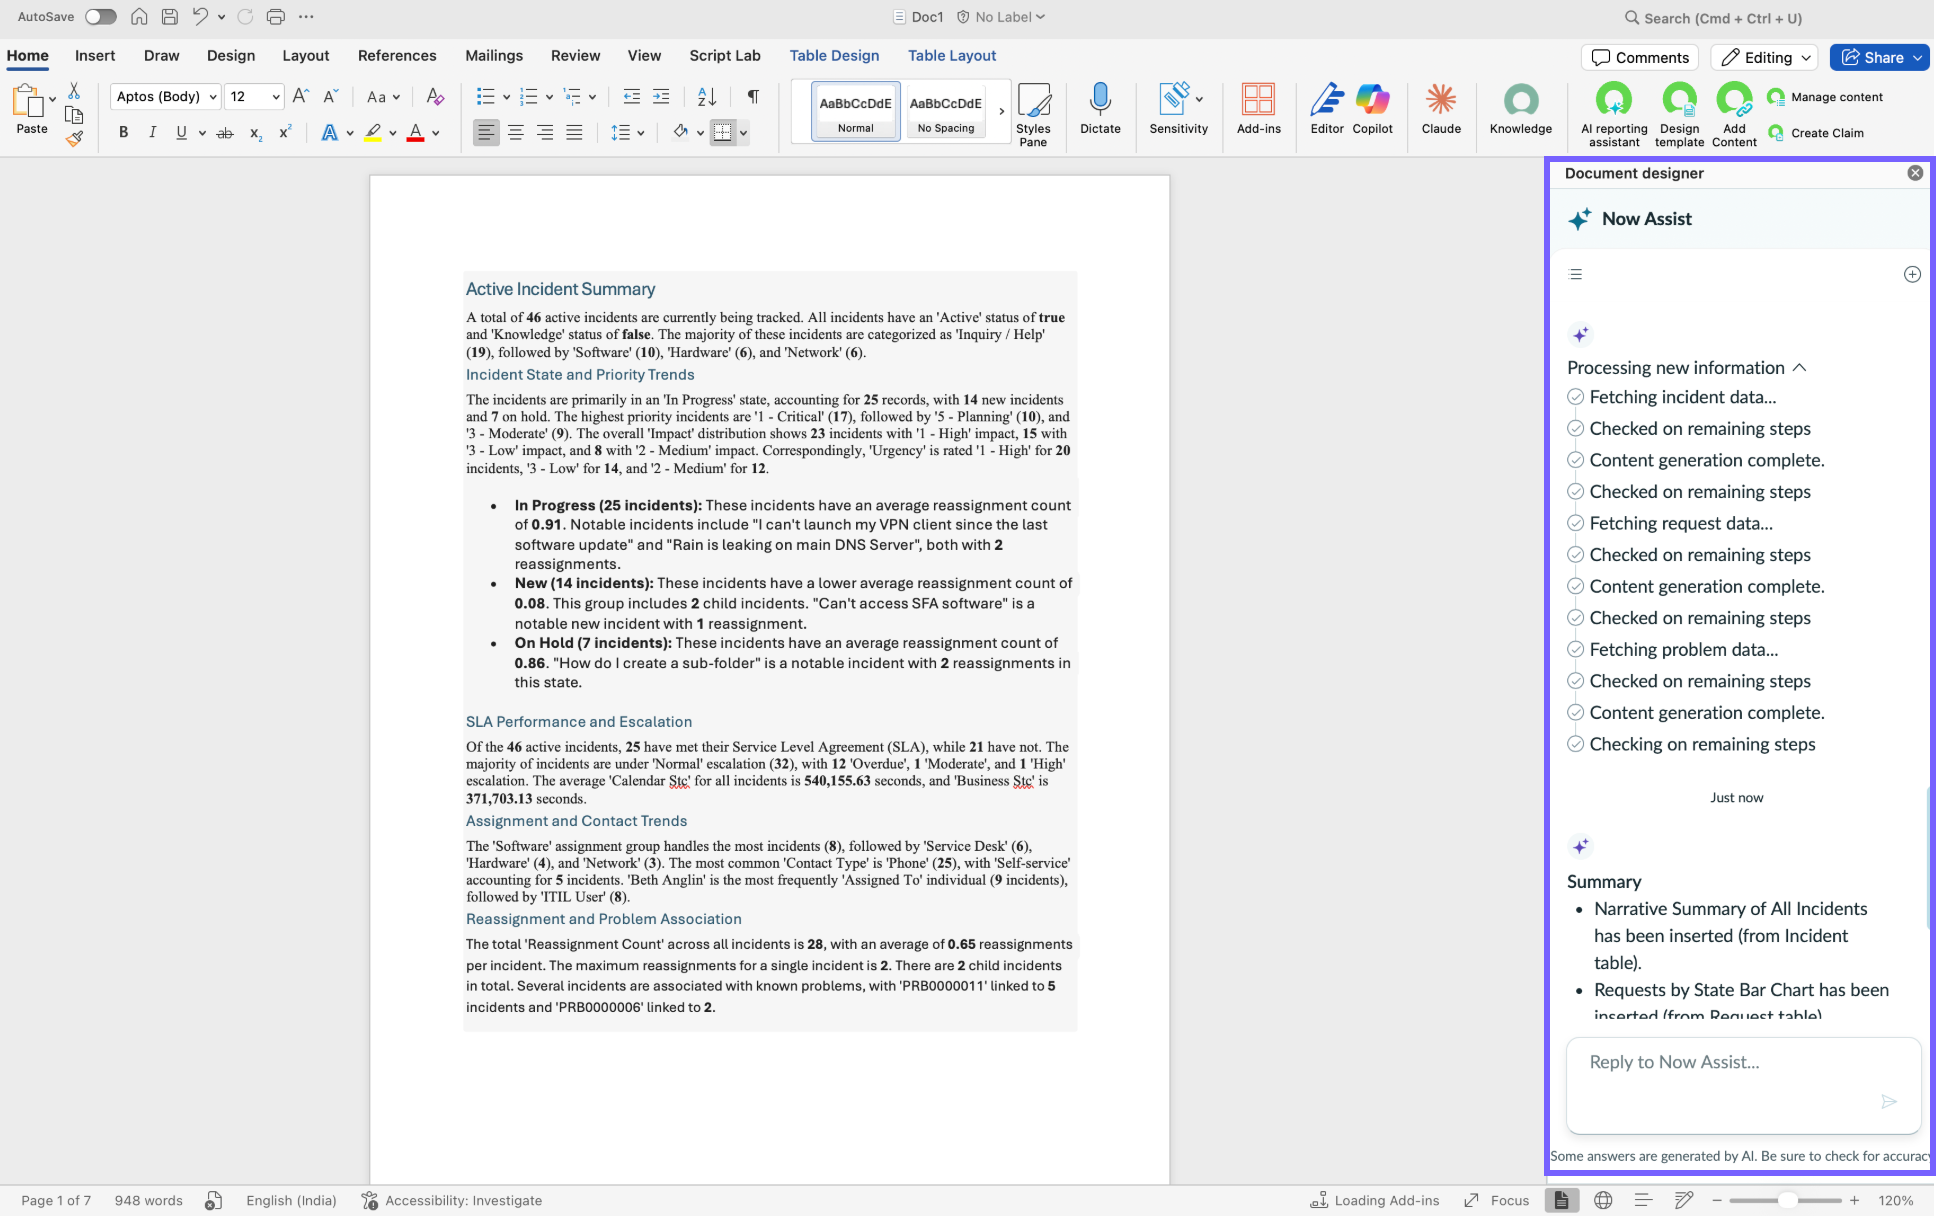Switch to the References tab

(397, 56)
